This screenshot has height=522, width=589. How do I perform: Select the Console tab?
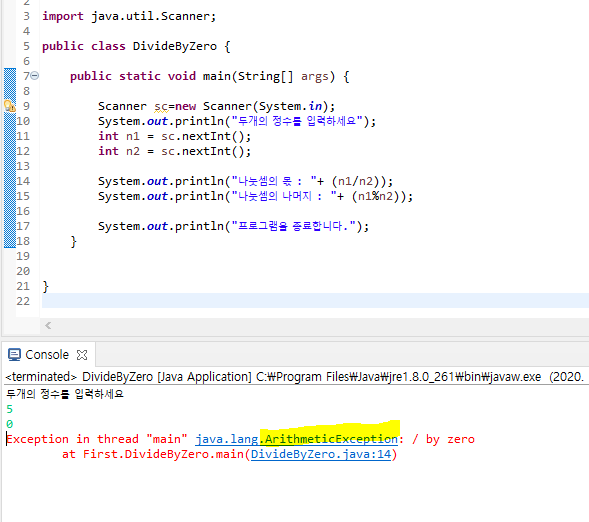tap(47, 355)
